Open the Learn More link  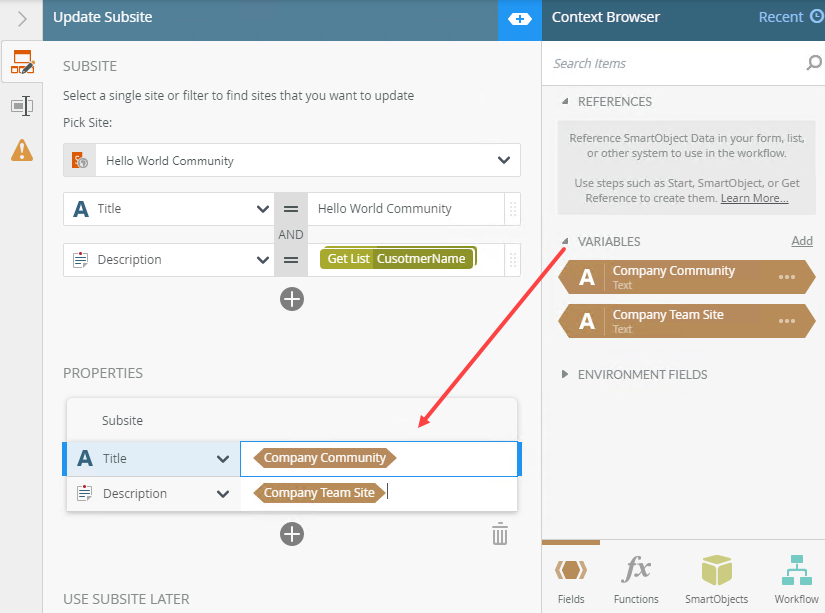754,198
